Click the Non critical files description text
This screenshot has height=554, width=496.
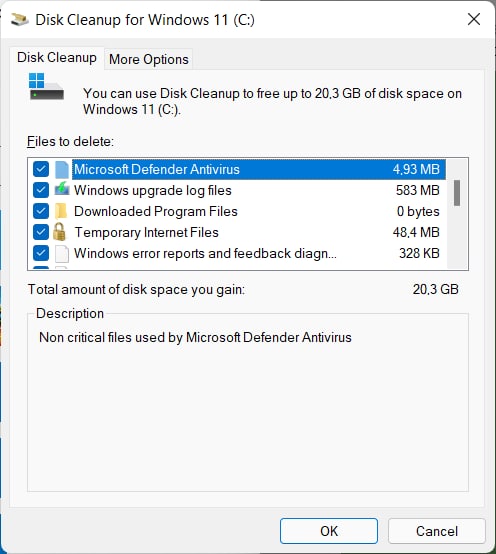(x=195, y=337)
